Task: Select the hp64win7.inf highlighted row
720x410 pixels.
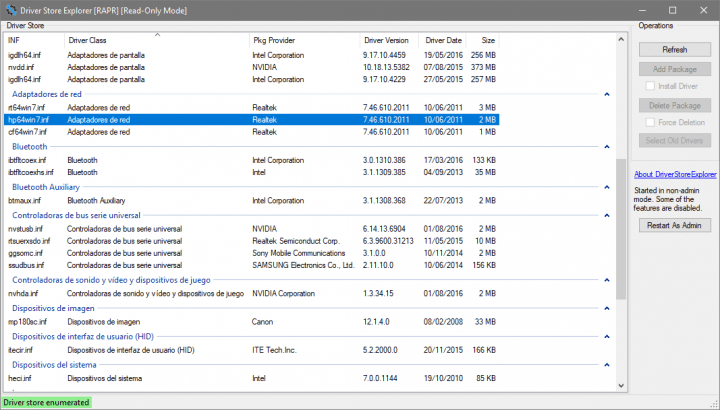Action: pos(252,120)
